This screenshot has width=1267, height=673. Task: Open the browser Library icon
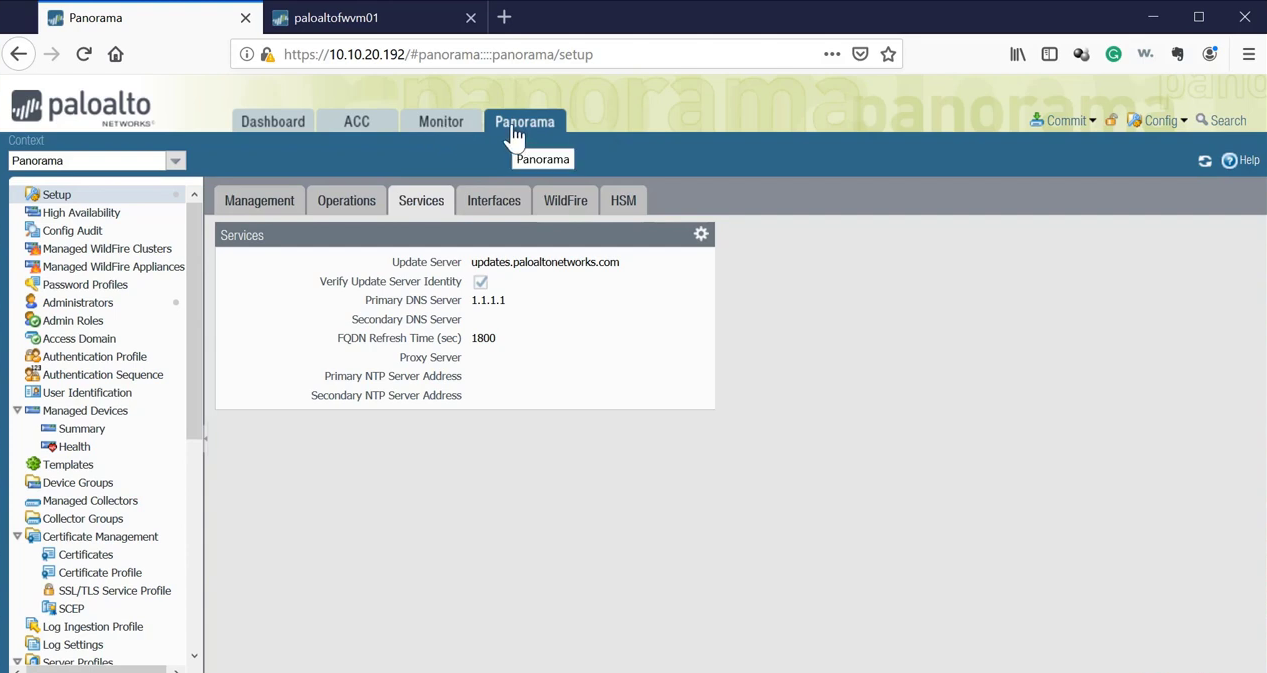[x=1017, y=54]
